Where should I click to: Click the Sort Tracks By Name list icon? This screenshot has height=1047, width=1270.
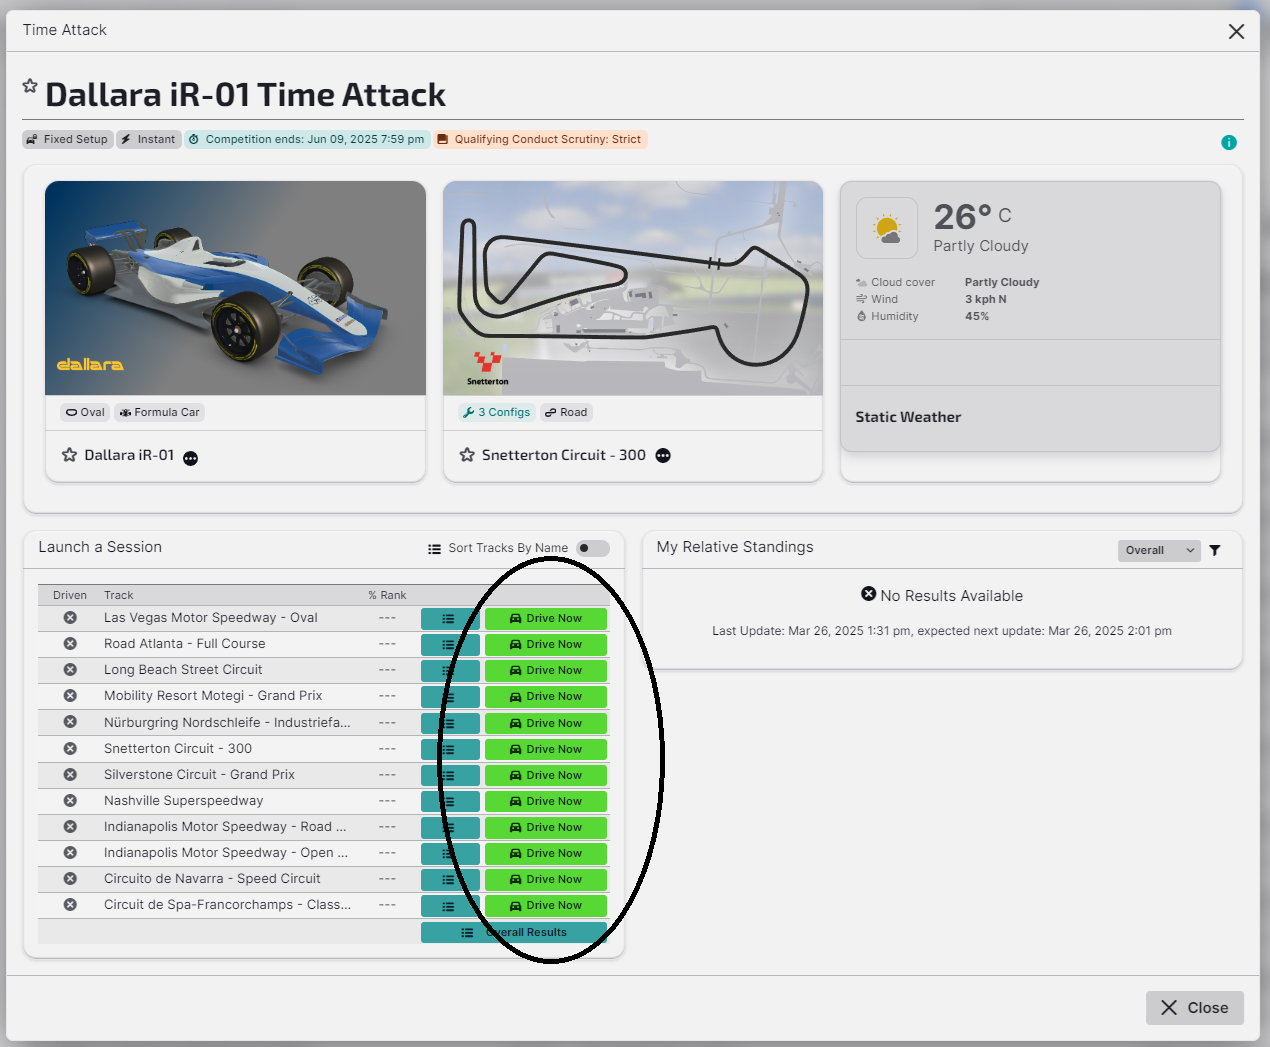(434, 549)
